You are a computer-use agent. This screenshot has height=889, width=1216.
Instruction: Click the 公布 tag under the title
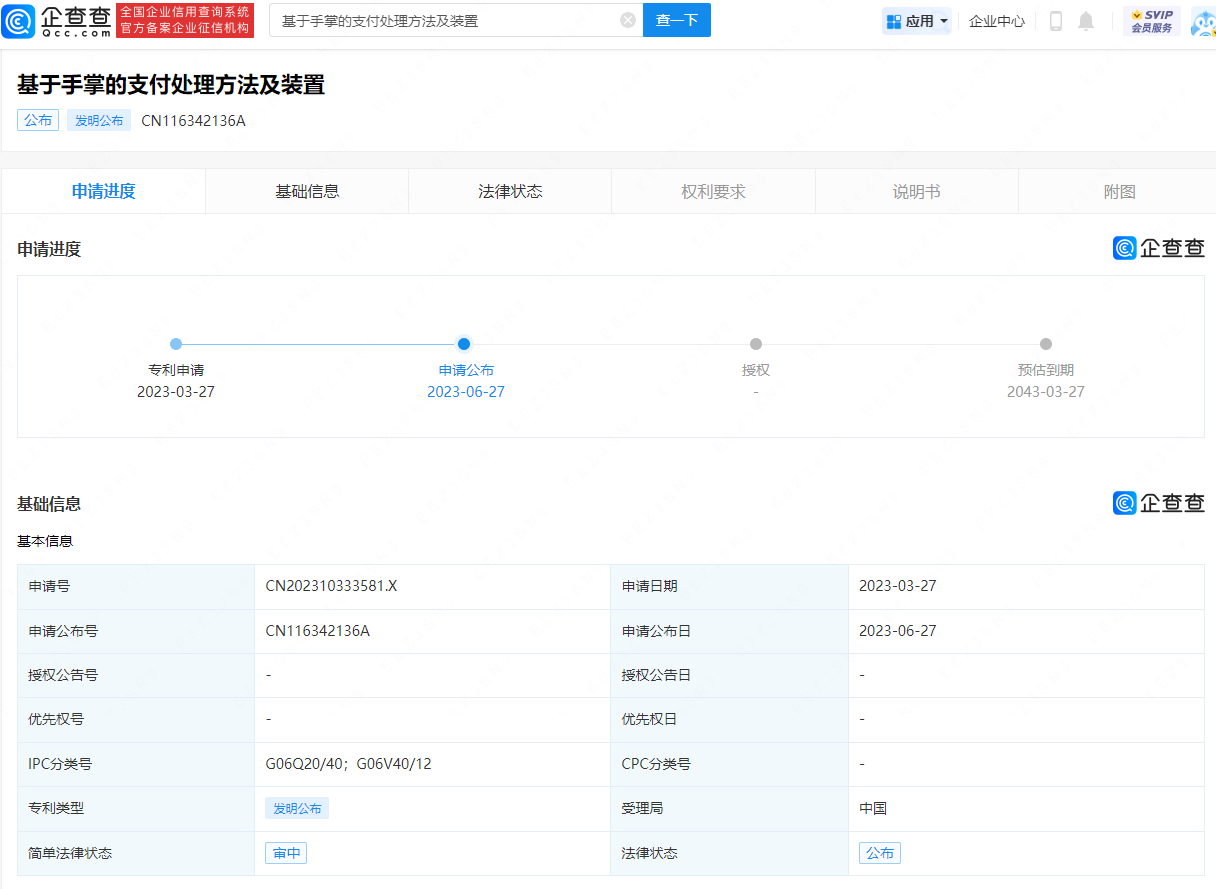[38, 120]
